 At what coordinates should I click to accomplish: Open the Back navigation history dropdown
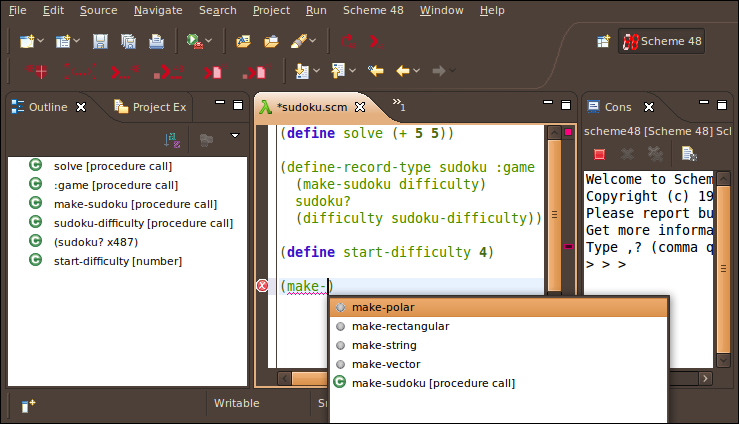(x=416, y=71)
